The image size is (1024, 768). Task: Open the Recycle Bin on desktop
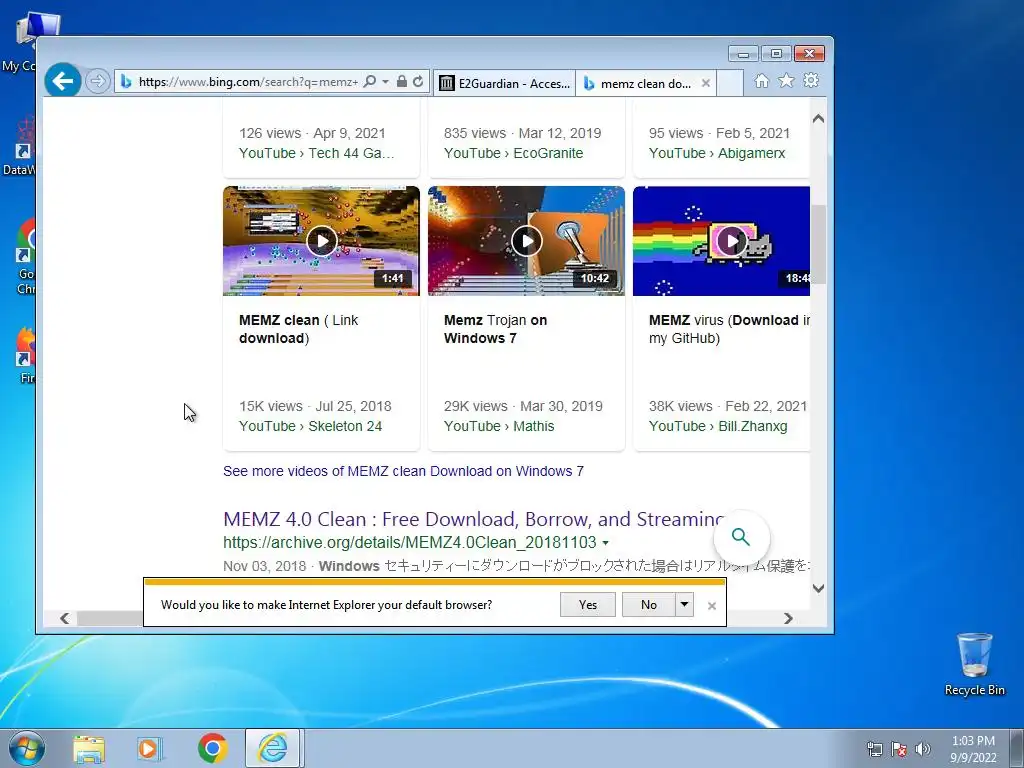(974, 665)
